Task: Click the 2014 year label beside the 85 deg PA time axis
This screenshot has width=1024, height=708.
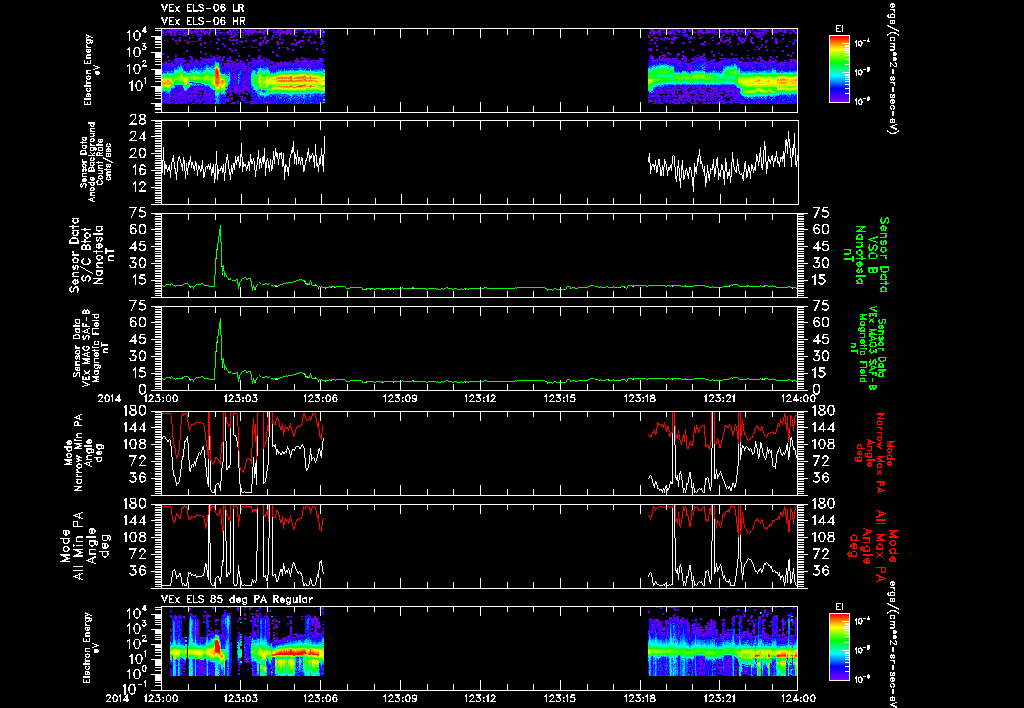Action: [x=116, y=698]
